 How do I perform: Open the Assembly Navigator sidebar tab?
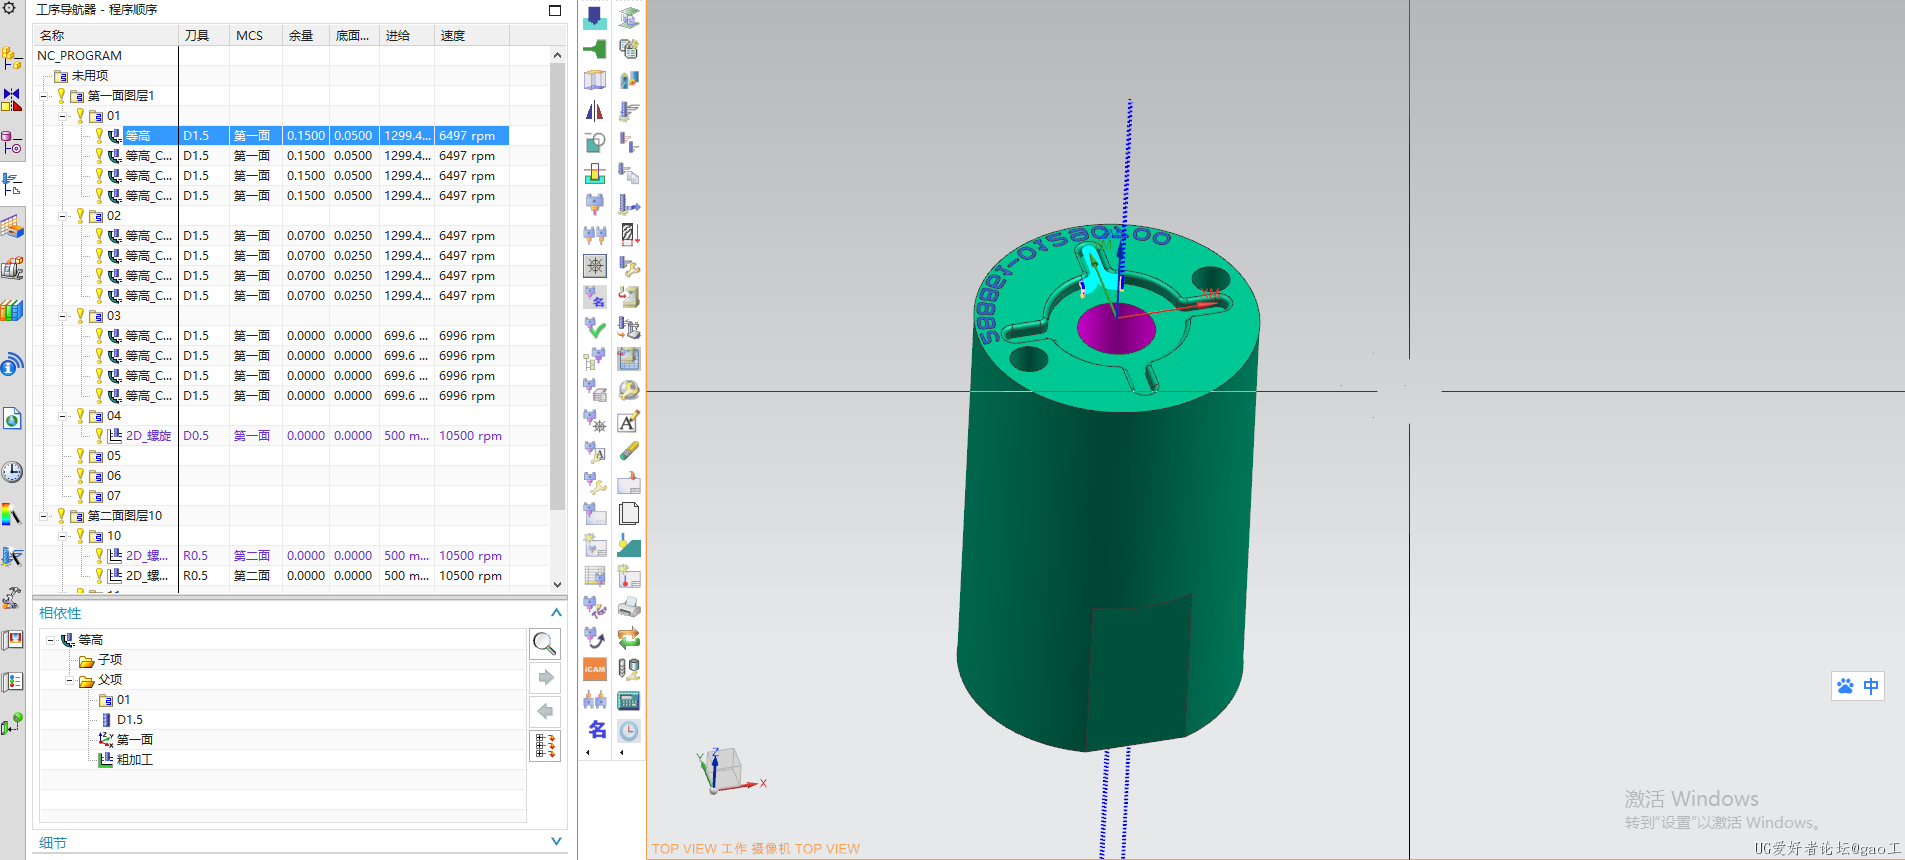click(12, 59)
